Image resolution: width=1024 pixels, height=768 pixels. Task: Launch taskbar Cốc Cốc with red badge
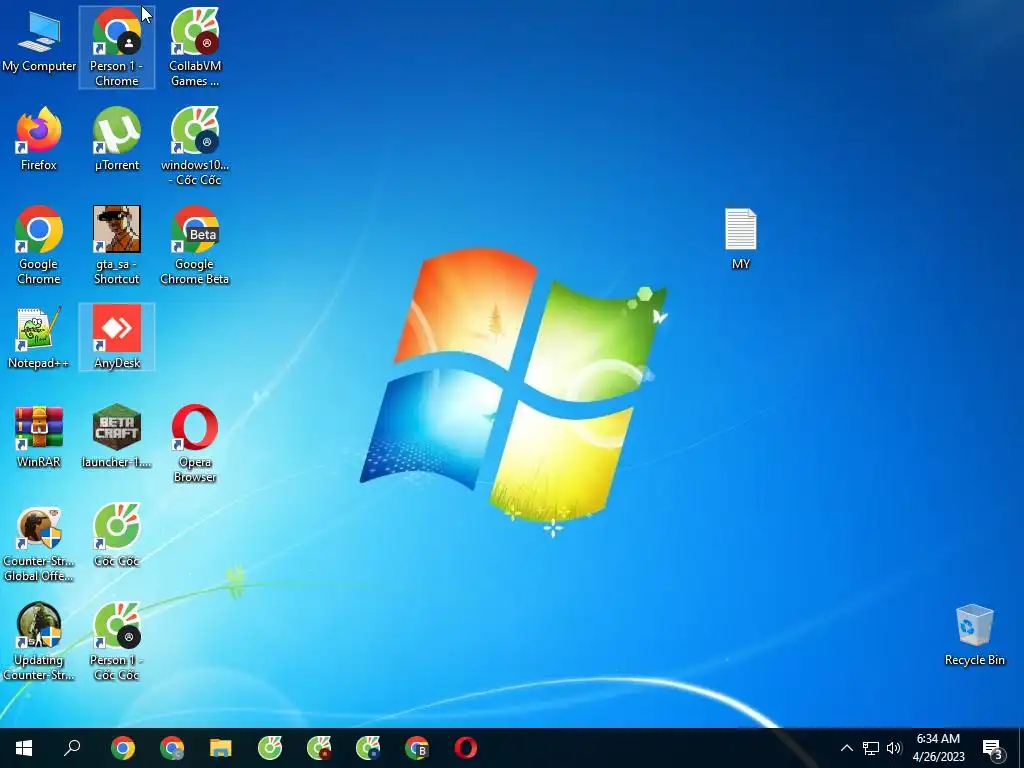(x=319, y=748)
